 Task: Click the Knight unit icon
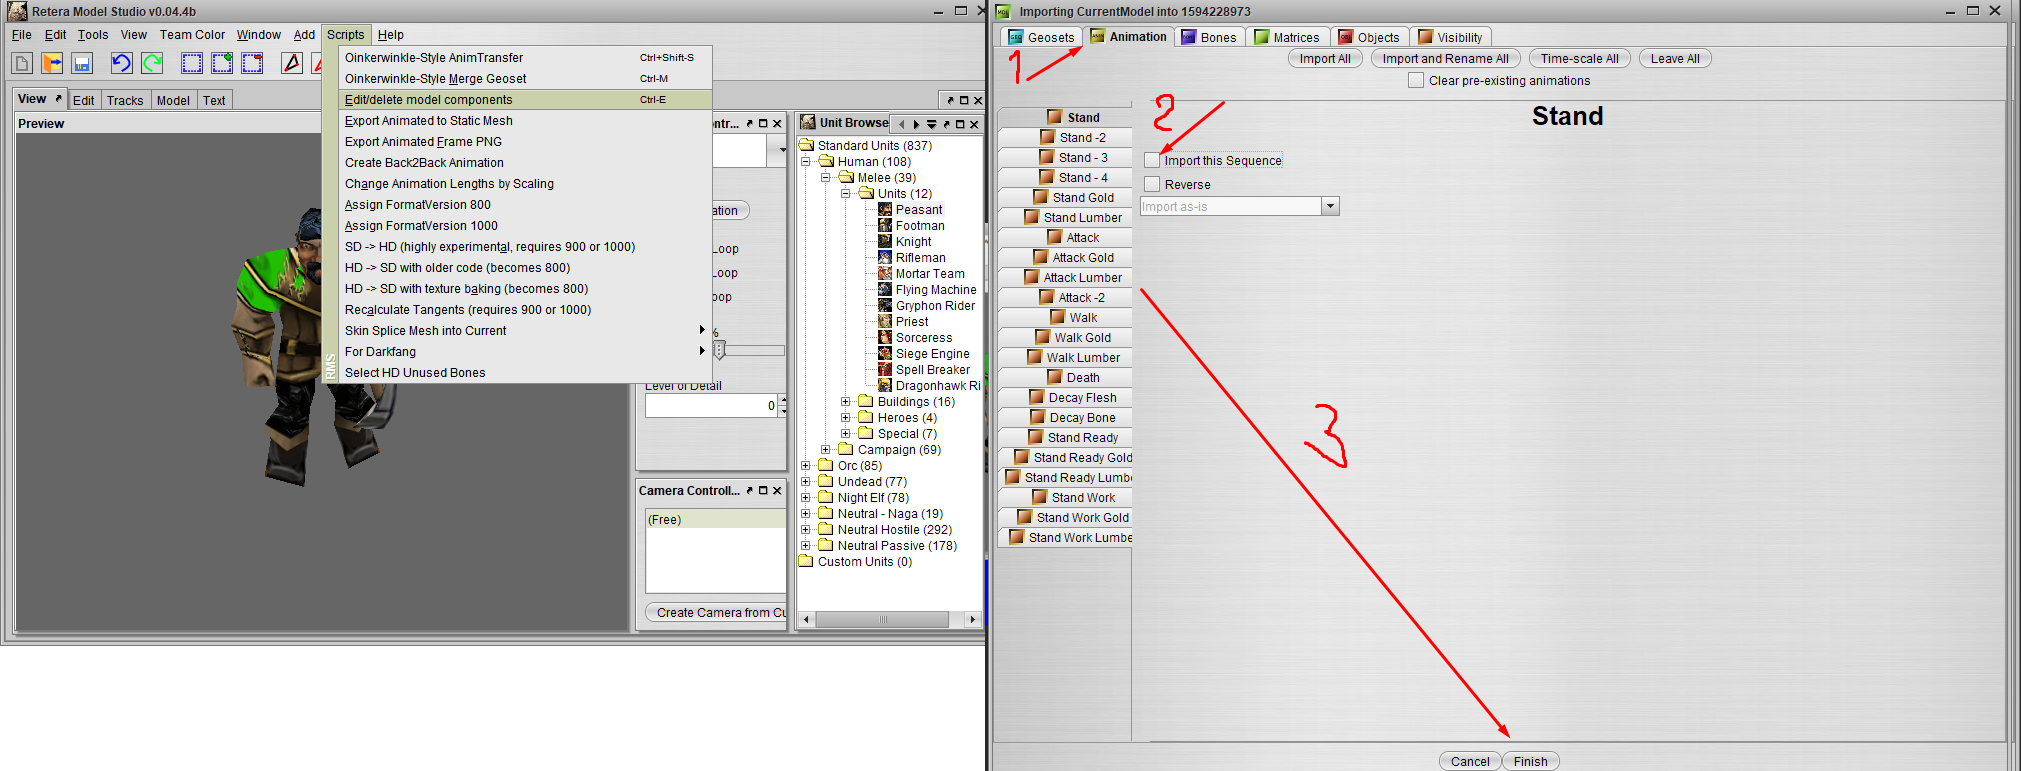885,242
